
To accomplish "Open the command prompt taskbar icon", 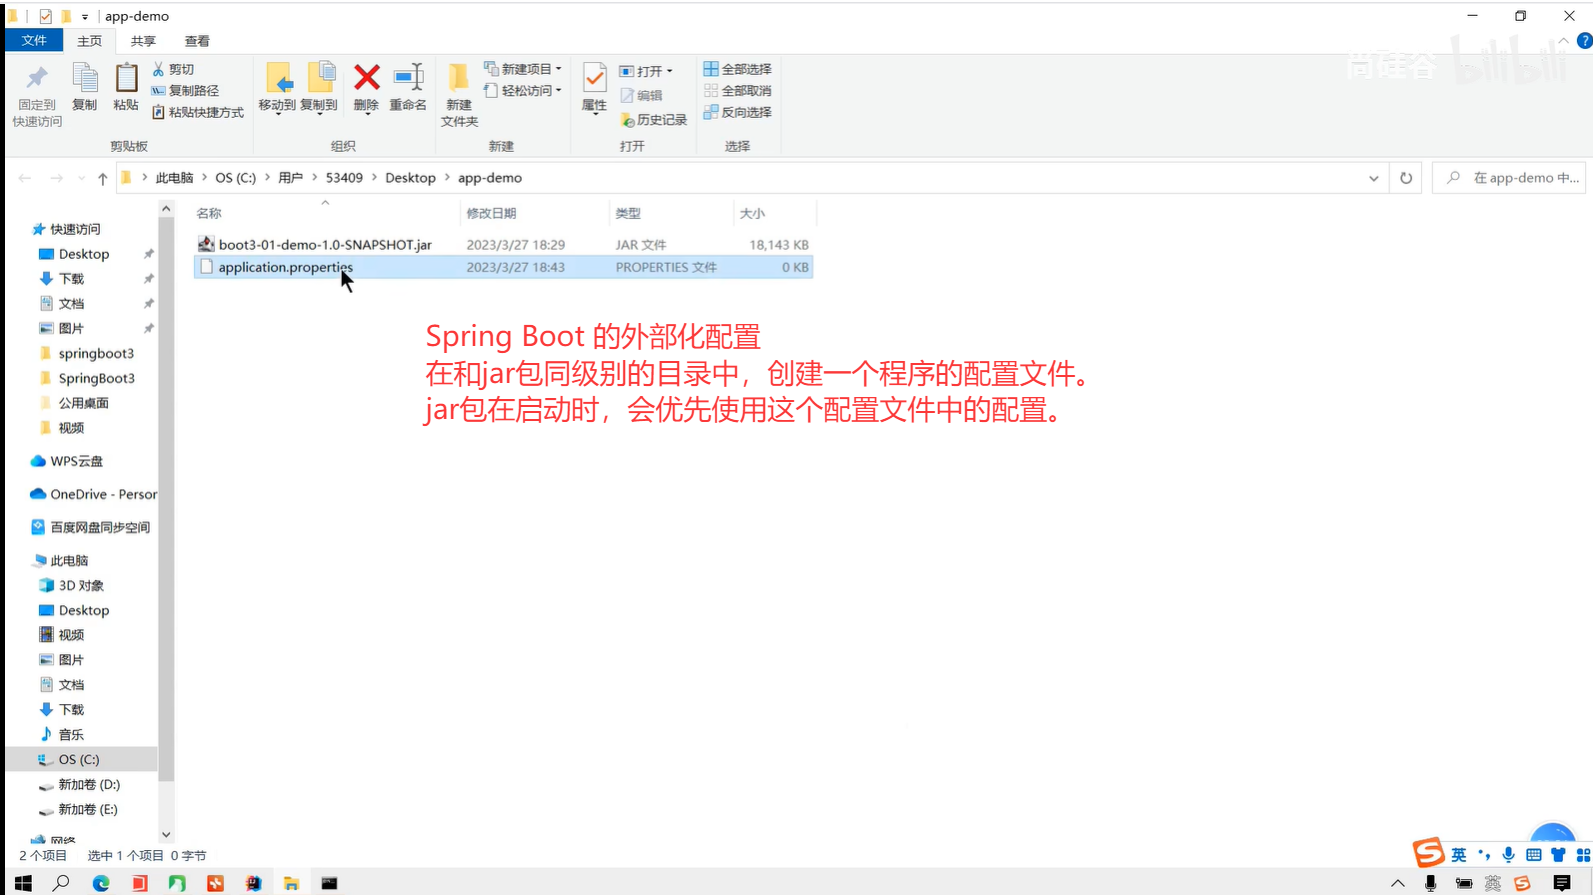I will (x=329, y=883).
